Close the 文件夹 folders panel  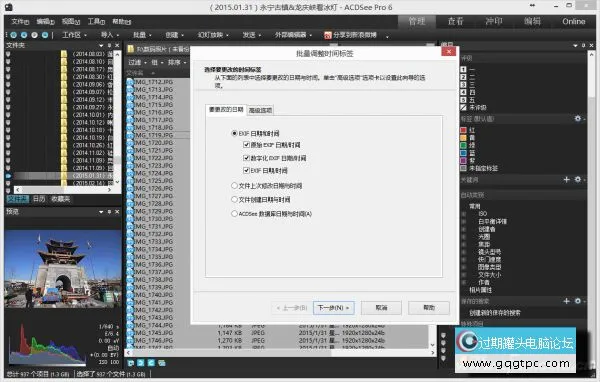[x=117, y=45]
